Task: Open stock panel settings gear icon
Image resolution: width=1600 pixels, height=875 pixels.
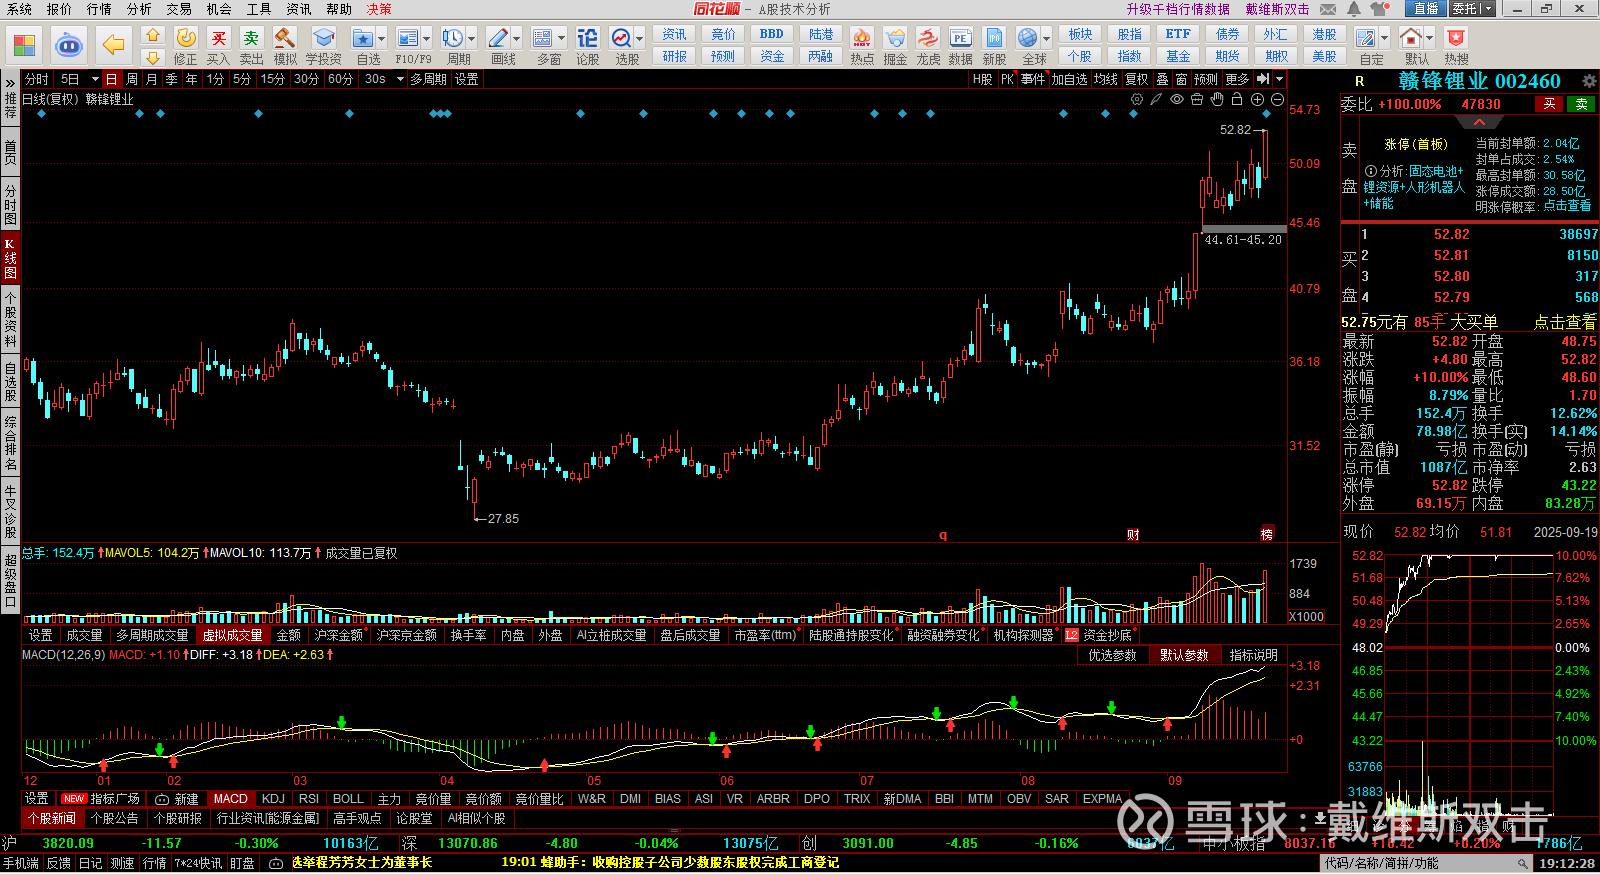Action: pos(1589,81)
